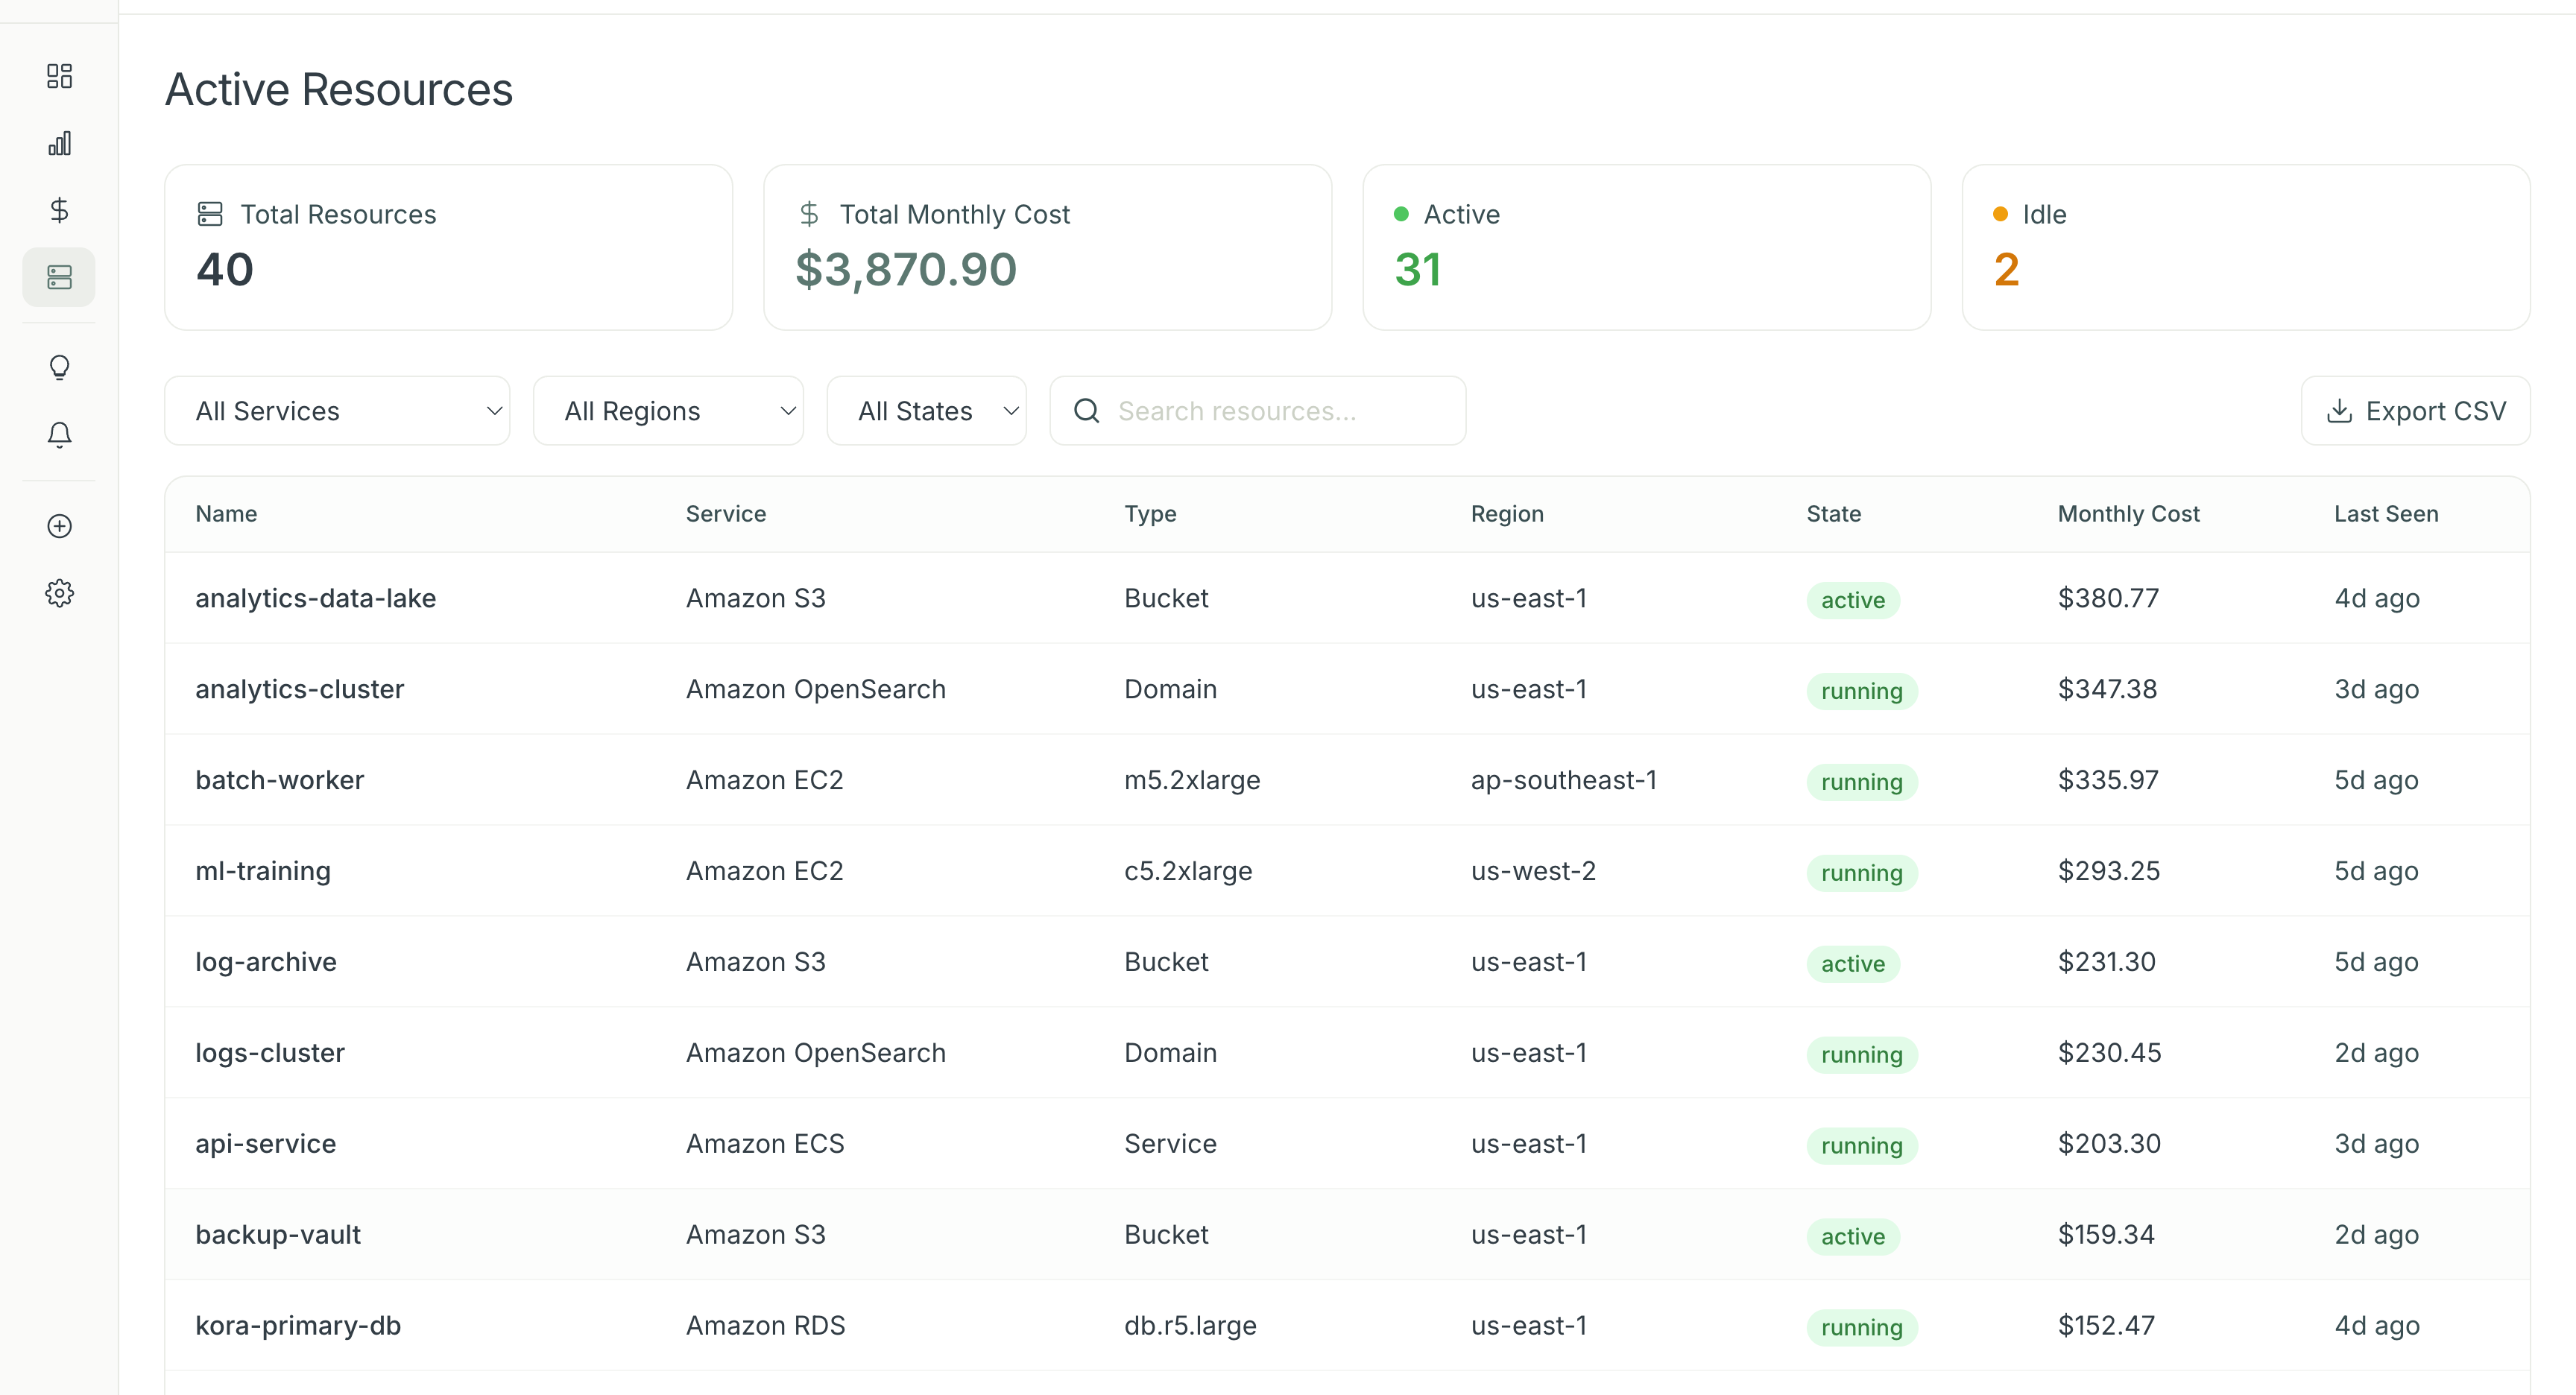Click active badge in analytics-data-lake row
Screen dimensions: 2576x1395
click(x=1852, y=600)
